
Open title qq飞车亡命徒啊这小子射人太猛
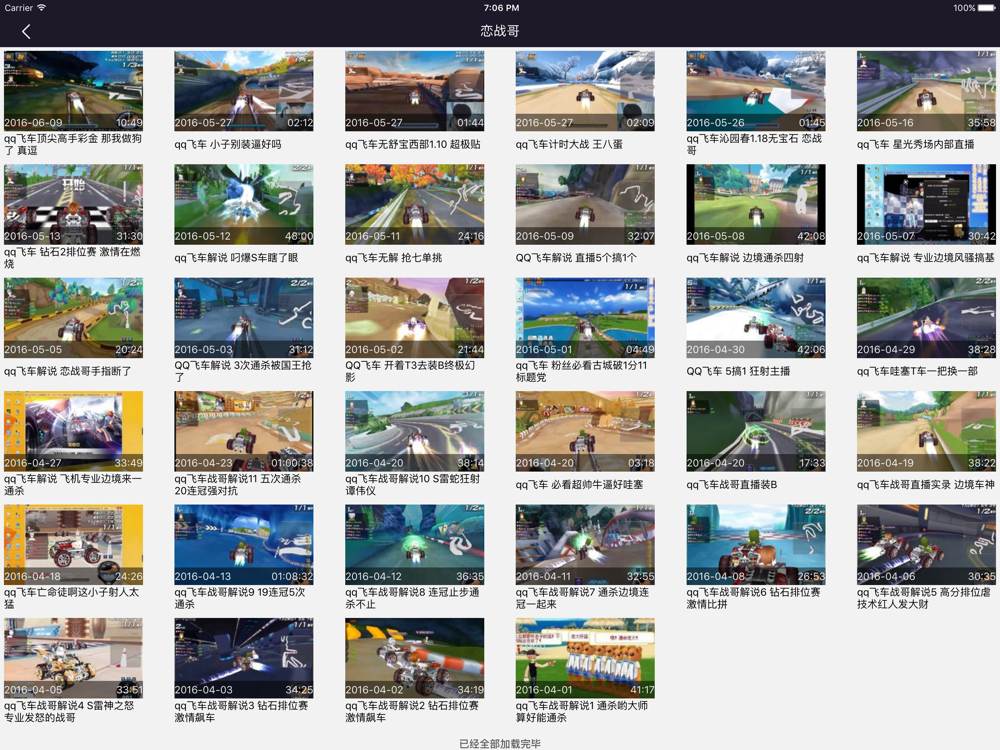click(71, 598)
